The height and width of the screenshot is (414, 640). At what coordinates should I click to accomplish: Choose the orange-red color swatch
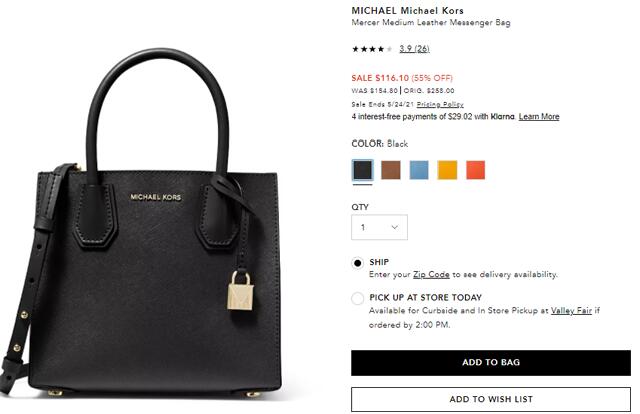pos(475,170)
